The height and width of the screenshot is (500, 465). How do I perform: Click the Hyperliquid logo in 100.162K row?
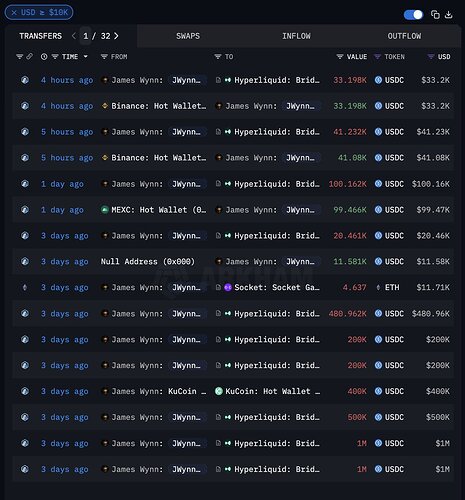(x=228, y=184)
